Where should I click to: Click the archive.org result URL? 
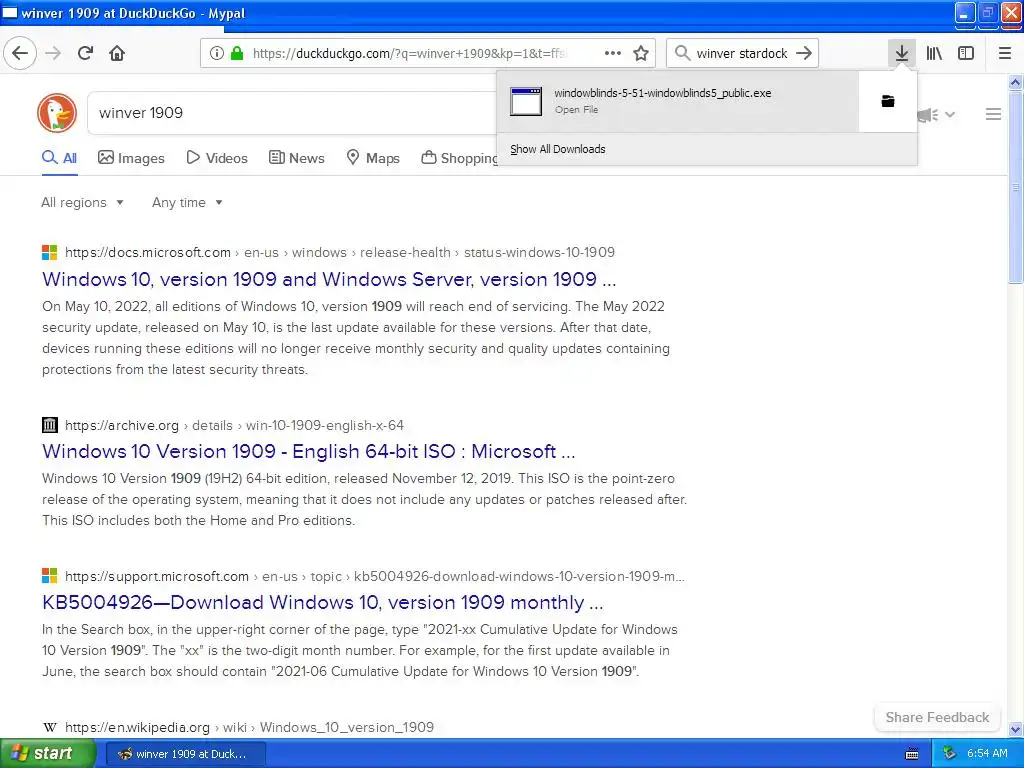[x=234, y=425]
